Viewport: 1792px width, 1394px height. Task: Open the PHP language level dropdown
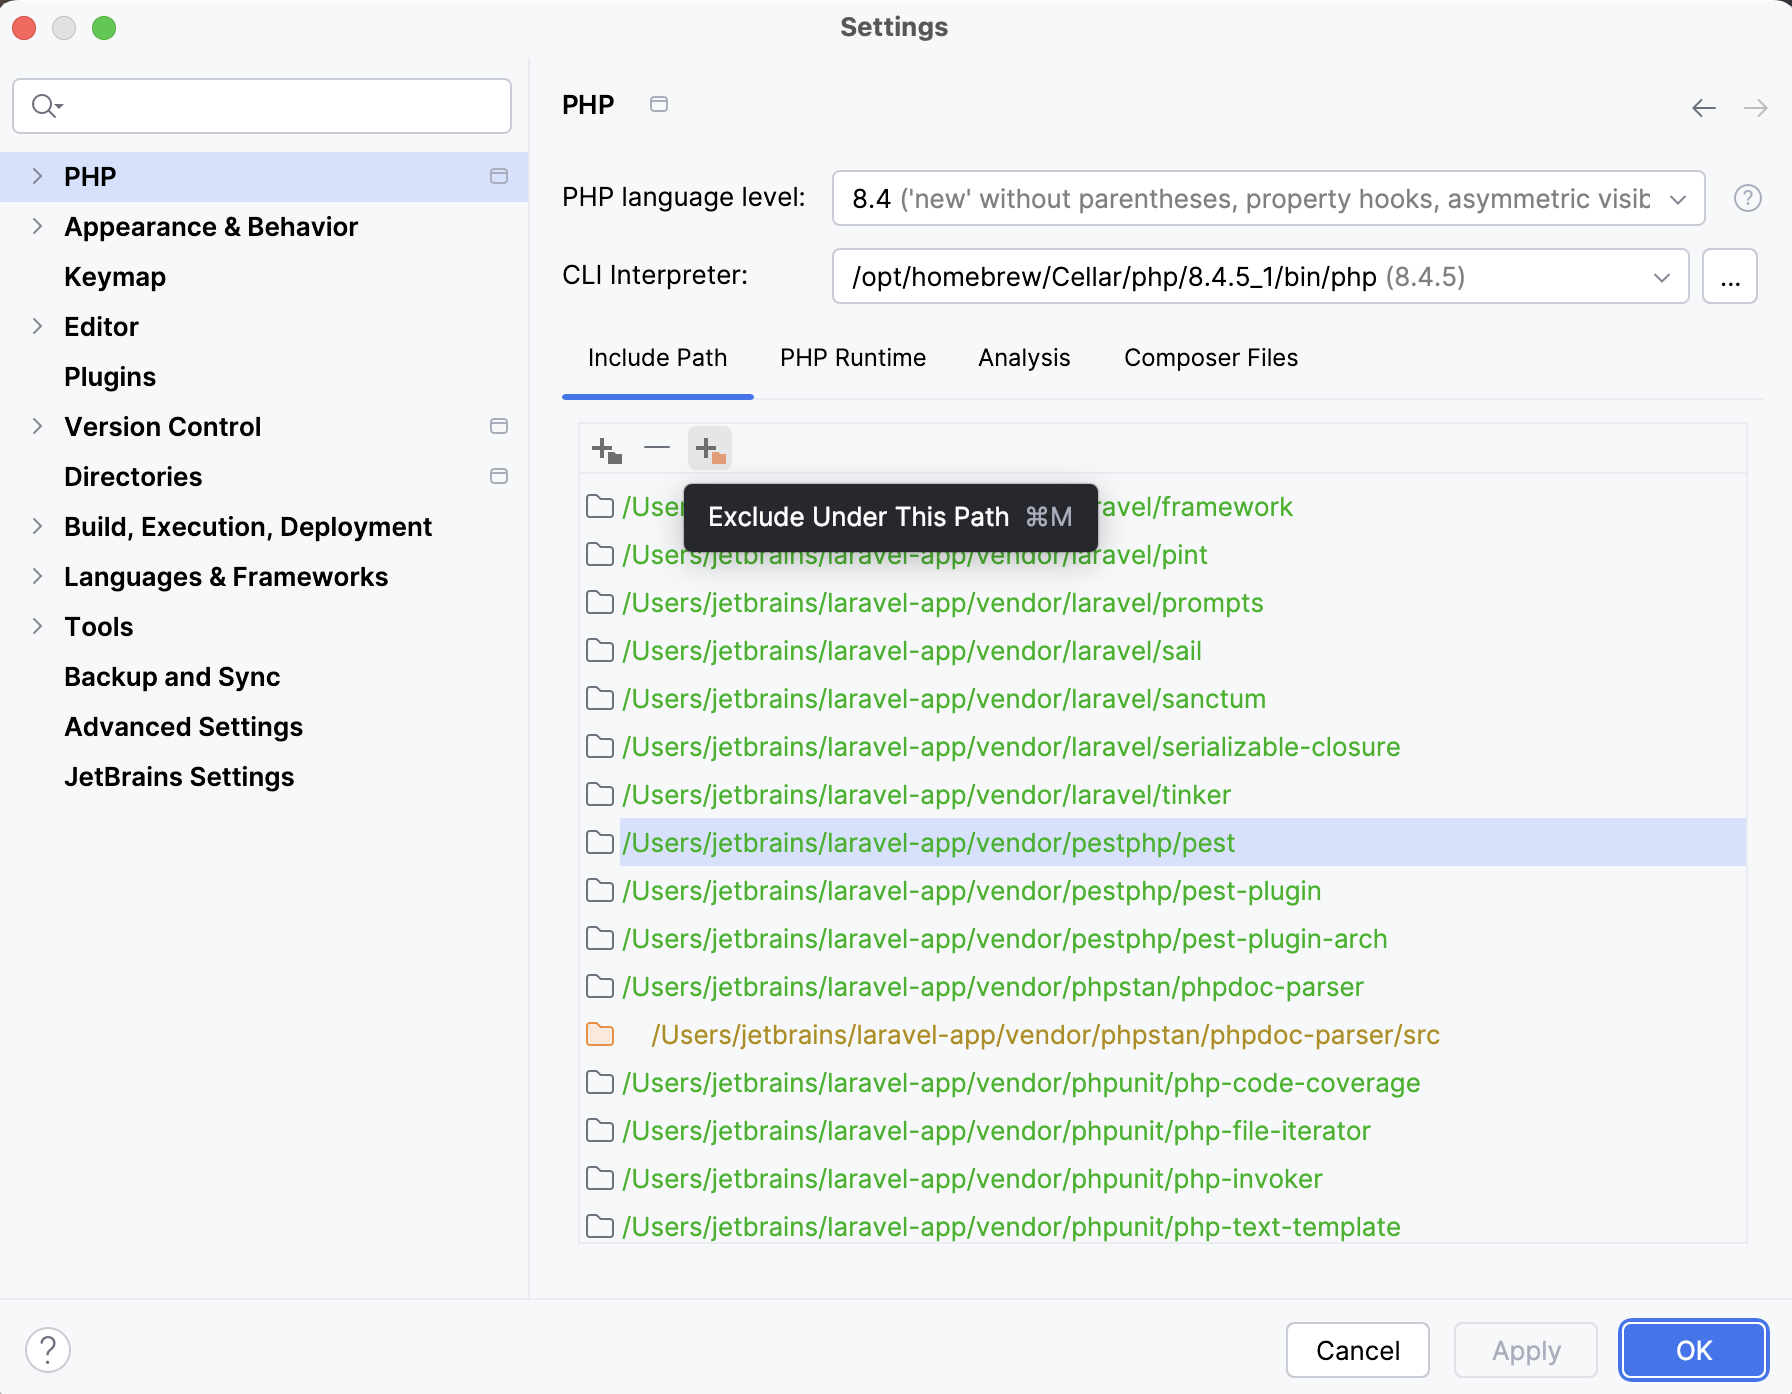[1678, 198]
